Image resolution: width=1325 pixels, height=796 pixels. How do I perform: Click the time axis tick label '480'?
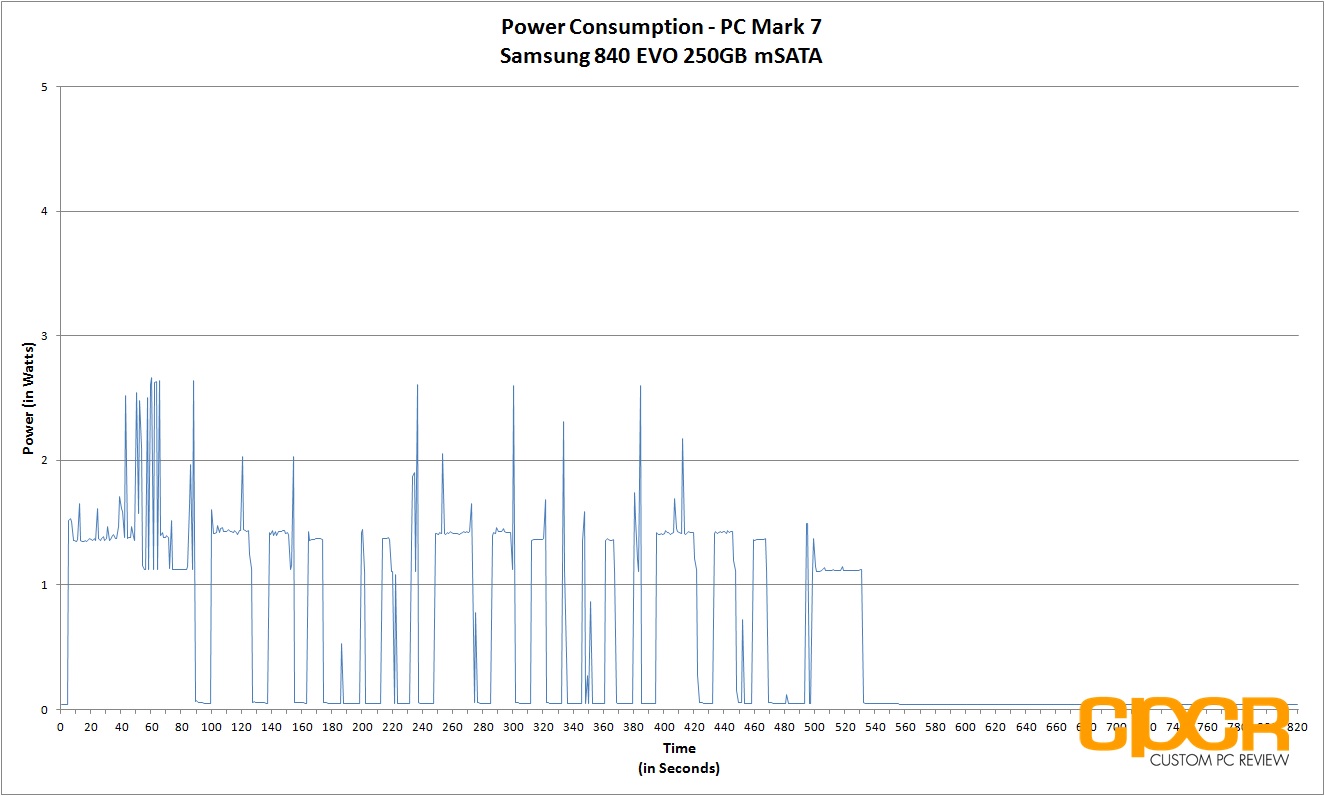click(x=785, y=727)
